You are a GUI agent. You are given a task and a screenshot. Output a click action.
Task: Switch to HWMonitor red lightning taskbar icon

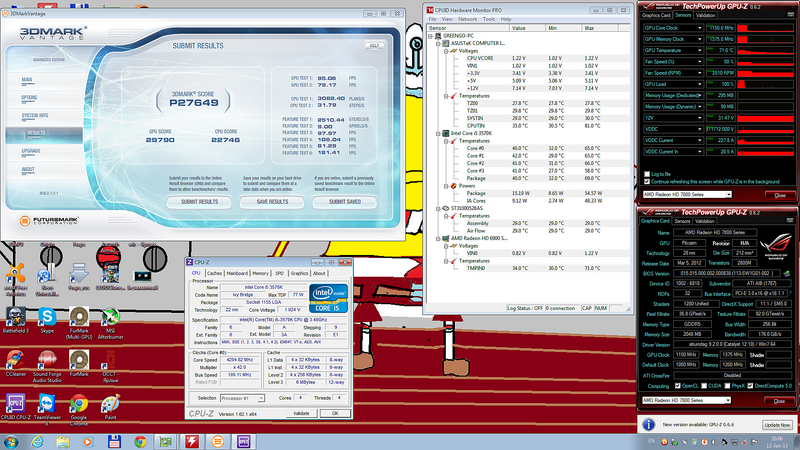(x=192, y=441)
